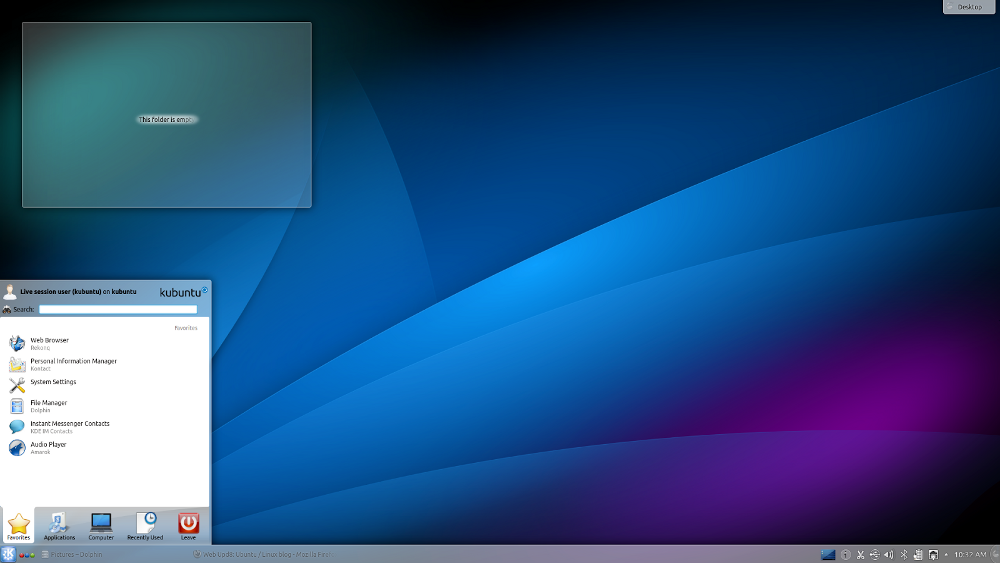Viewport: 1000px width, 563px height.
Task: Open the activities three-dot icon
Action: pyautogui.click(x=27, y=555)
